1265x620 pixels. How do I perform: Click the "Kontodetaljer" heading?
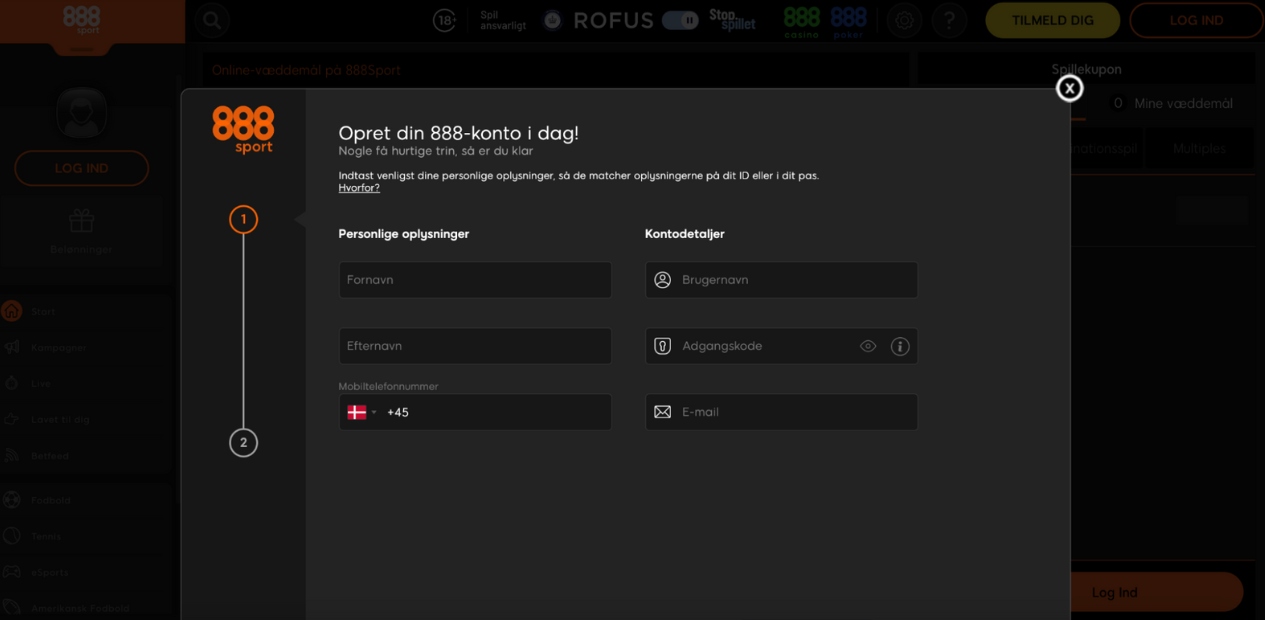pyautogui.click(x=685, y=234)
